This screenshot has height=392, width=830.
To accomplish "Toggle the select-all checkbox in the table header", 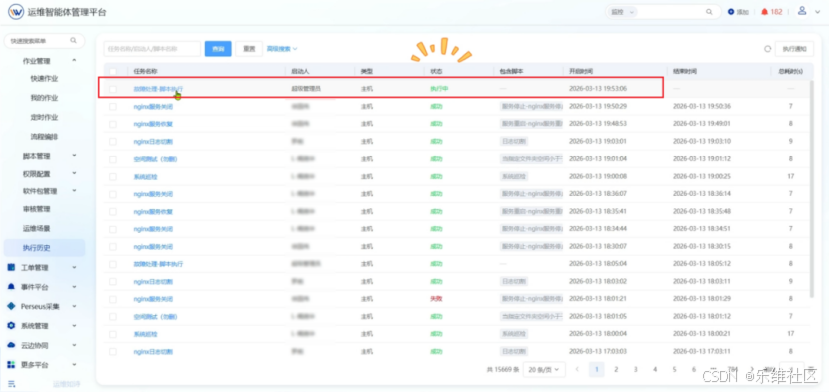I will 113,71.
